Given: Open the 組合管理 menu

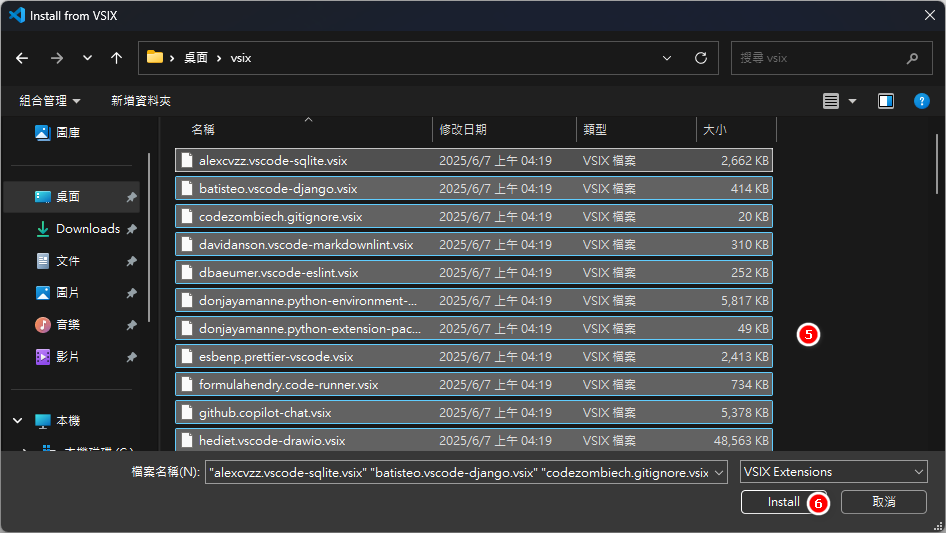Looking at the screenshot, I should (49, 101).
